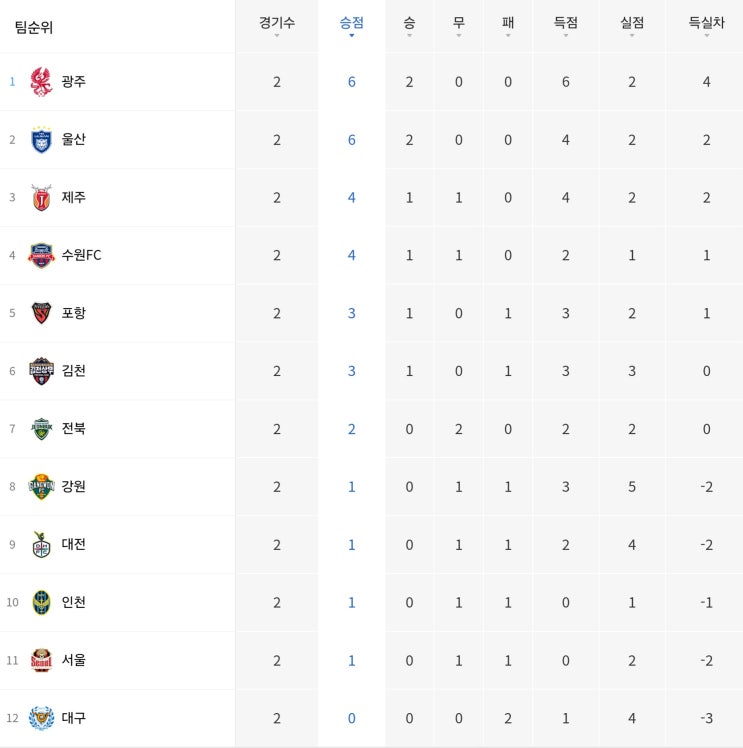The height and width of the screenshot is (748, 743).
Task: Sort table by 승점 column
Action: tap(351, 26)
